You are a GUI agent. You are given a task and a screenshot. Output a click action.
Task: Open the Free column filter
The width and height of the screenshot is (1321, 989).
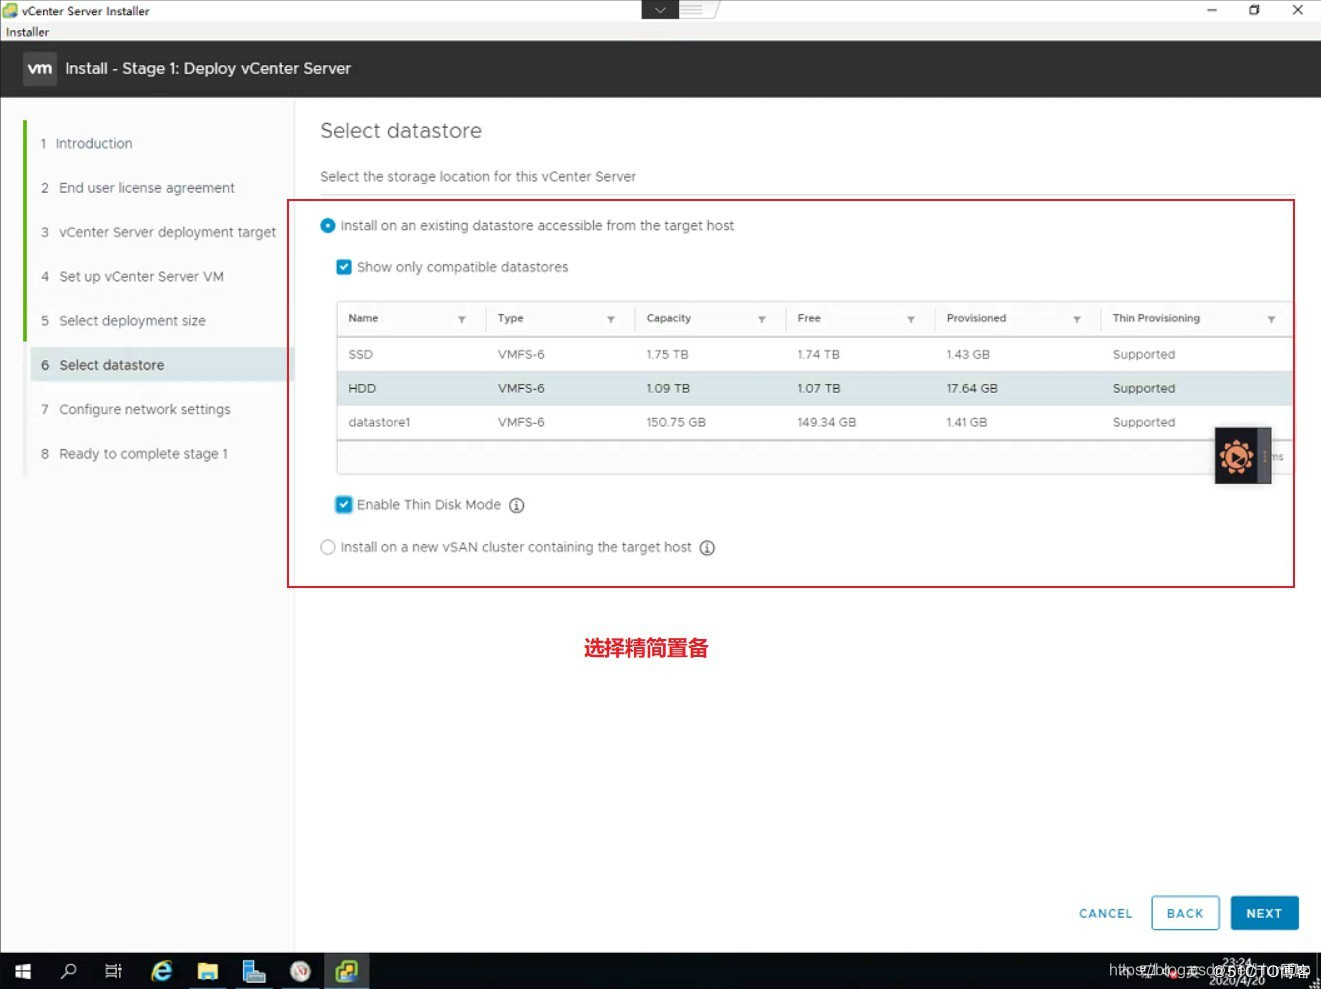pyautogui.click(x=910, y=320)
